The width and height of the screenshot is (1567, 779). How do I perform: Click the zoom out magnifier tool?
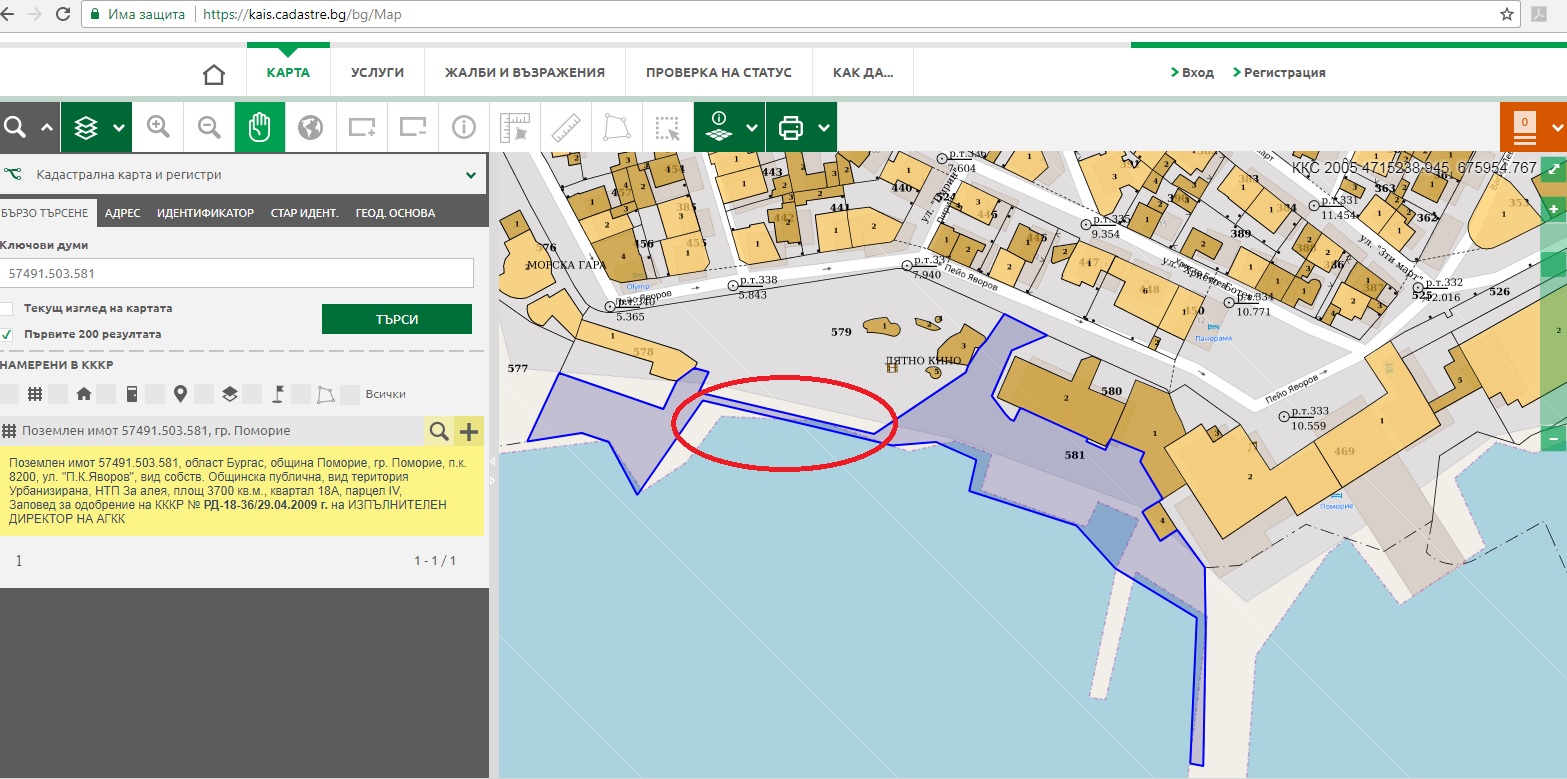pyautogui.click(x=209, y=127)
